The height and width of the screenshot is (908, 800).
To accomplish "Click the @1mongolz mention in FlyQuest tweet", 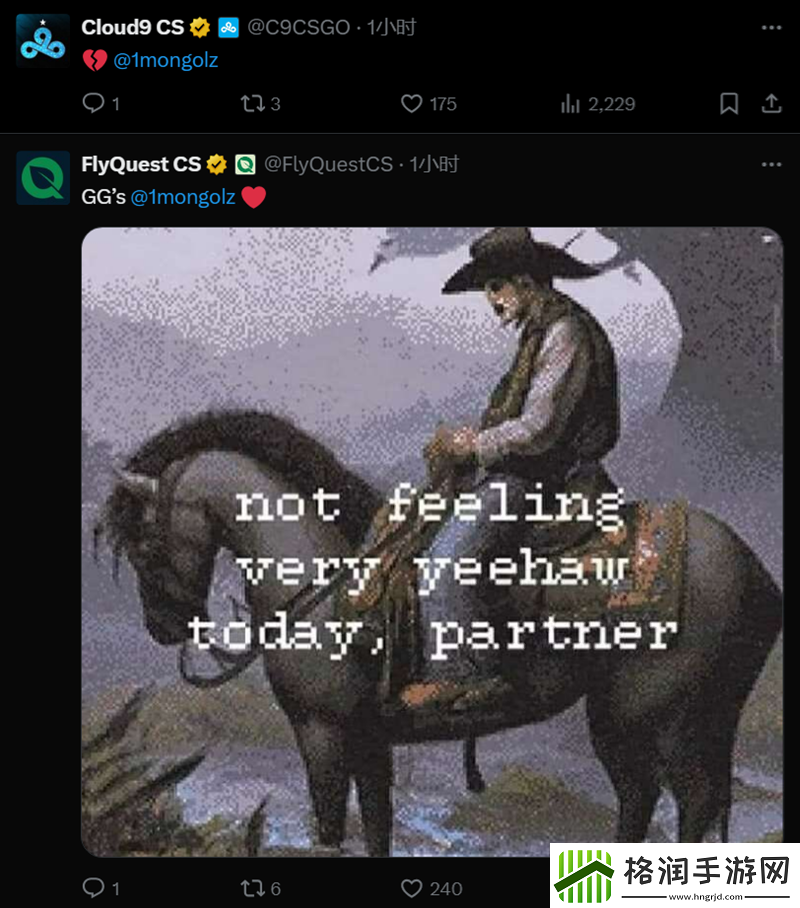I will click(183, 197).
